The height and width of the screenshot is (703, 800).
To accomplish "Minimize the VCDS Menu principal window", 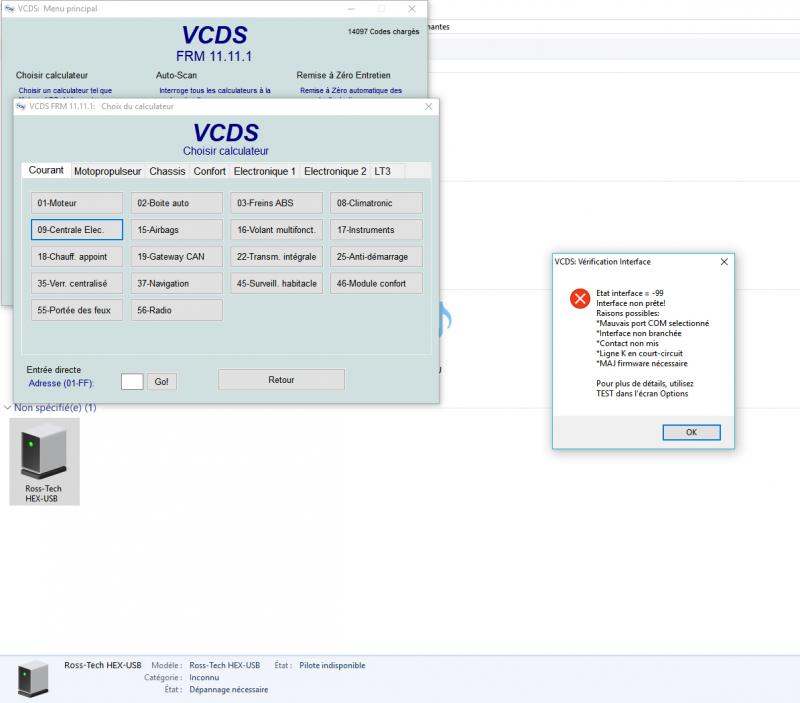I will pyautogui.click(x=351, y=9).
